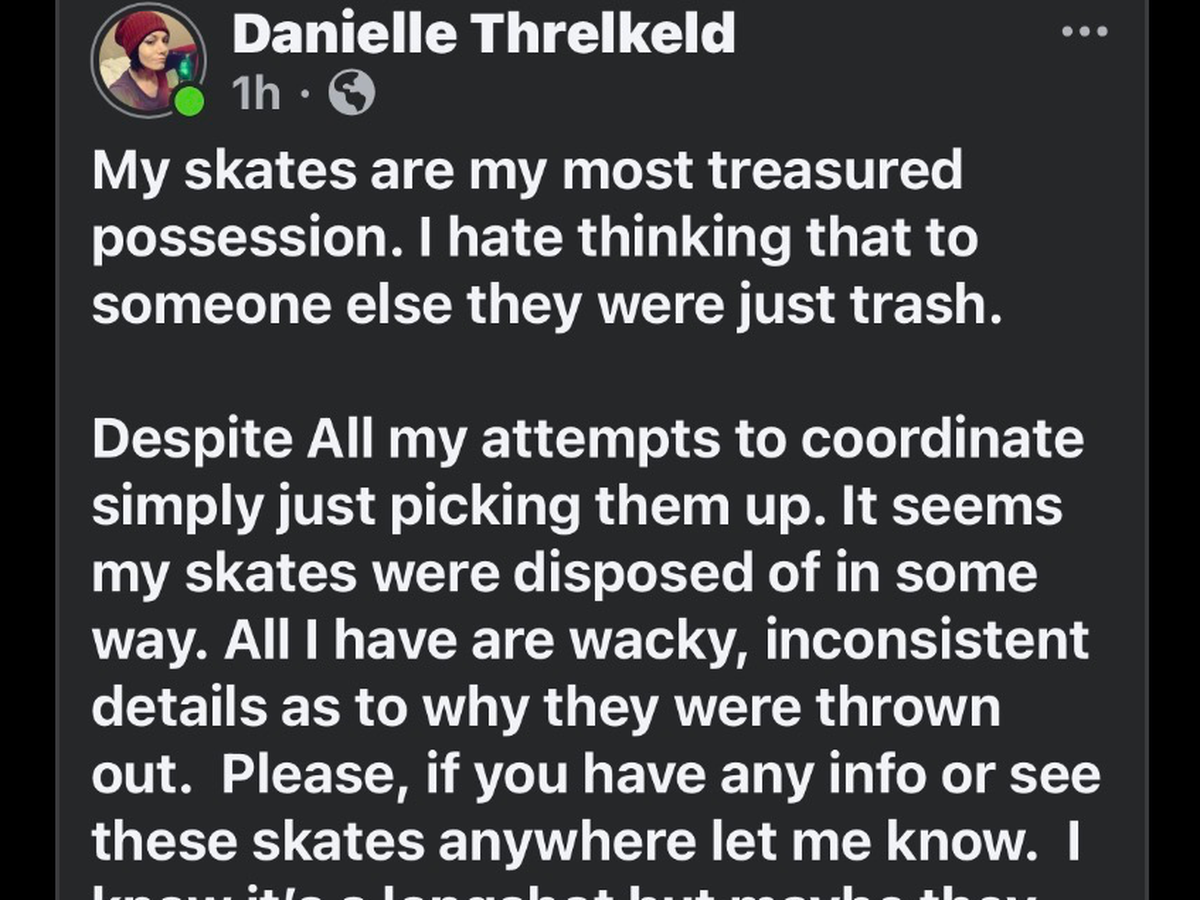Open Danielle Threlkeld's profile name link

pyautogui.click(x=483, y=33)
